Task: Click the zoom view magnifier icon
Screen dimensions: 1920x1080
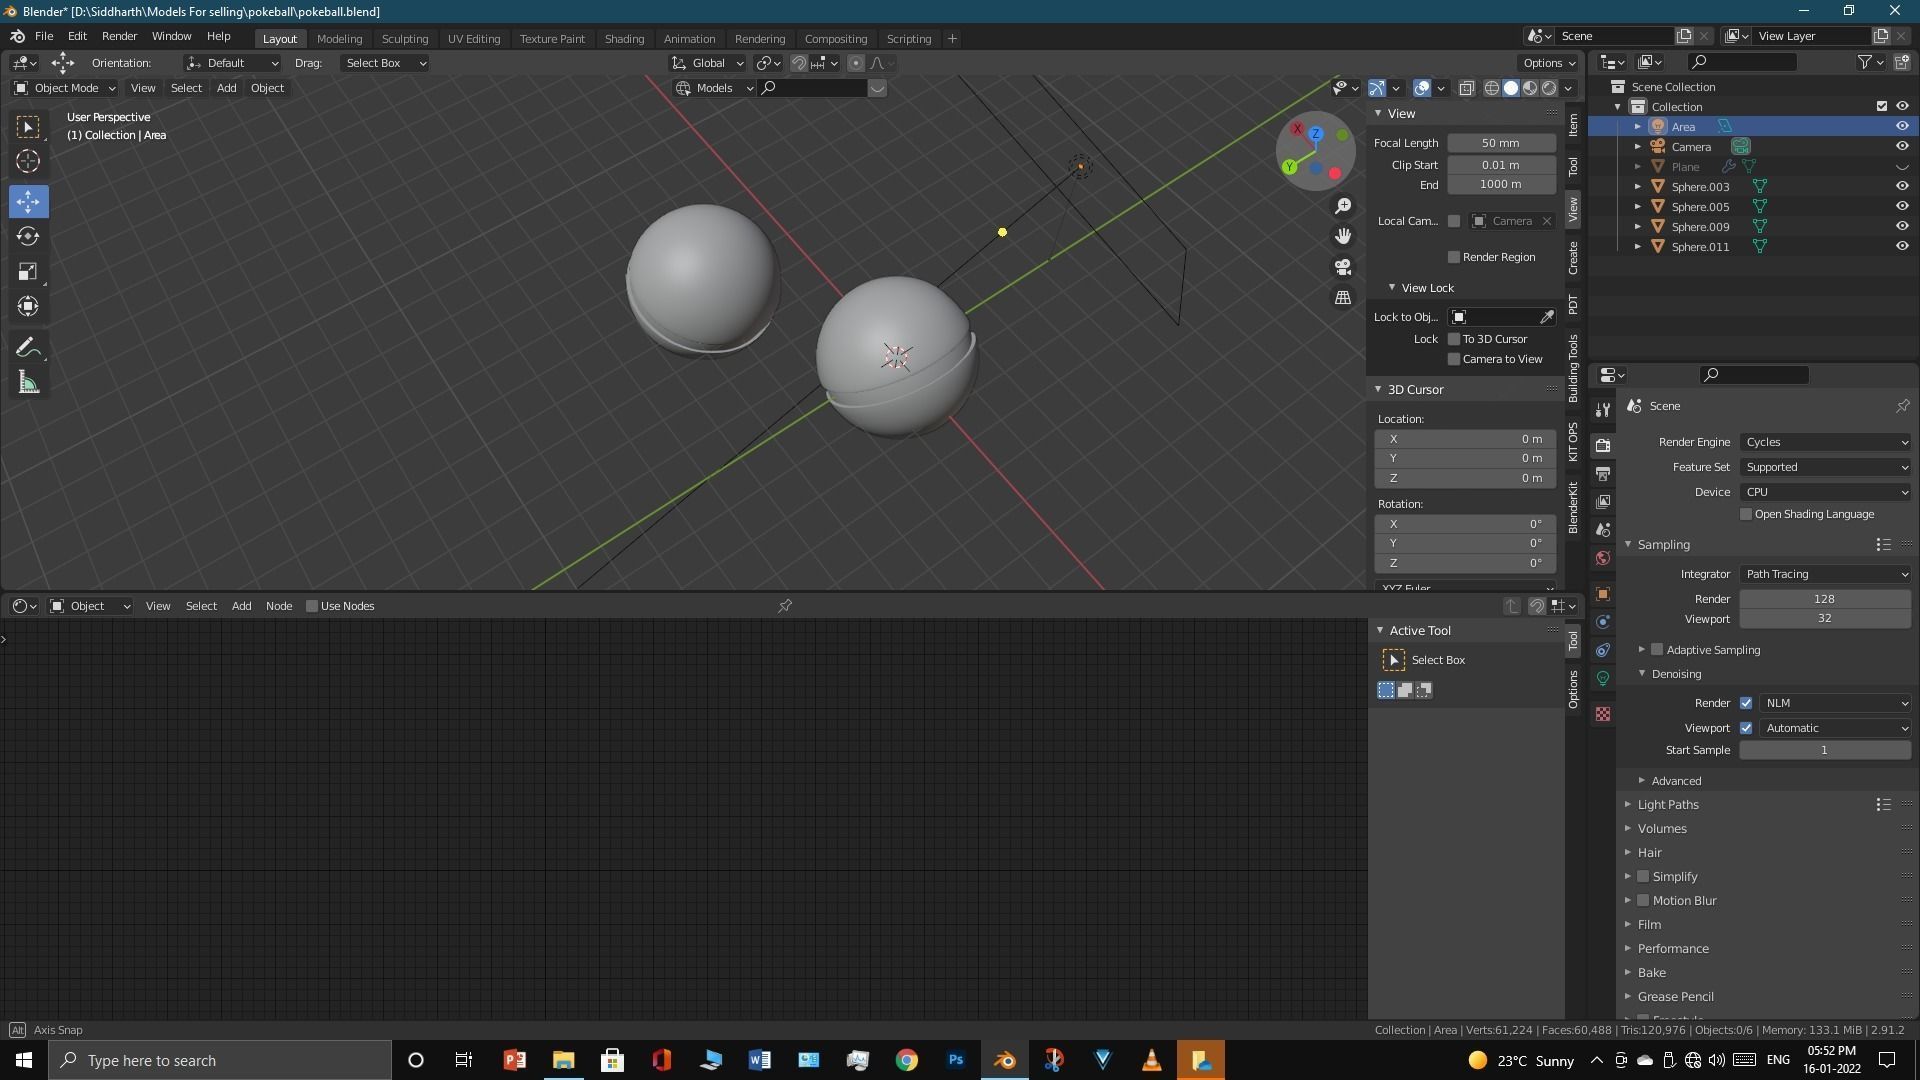Action: [x=1343, y=206]
